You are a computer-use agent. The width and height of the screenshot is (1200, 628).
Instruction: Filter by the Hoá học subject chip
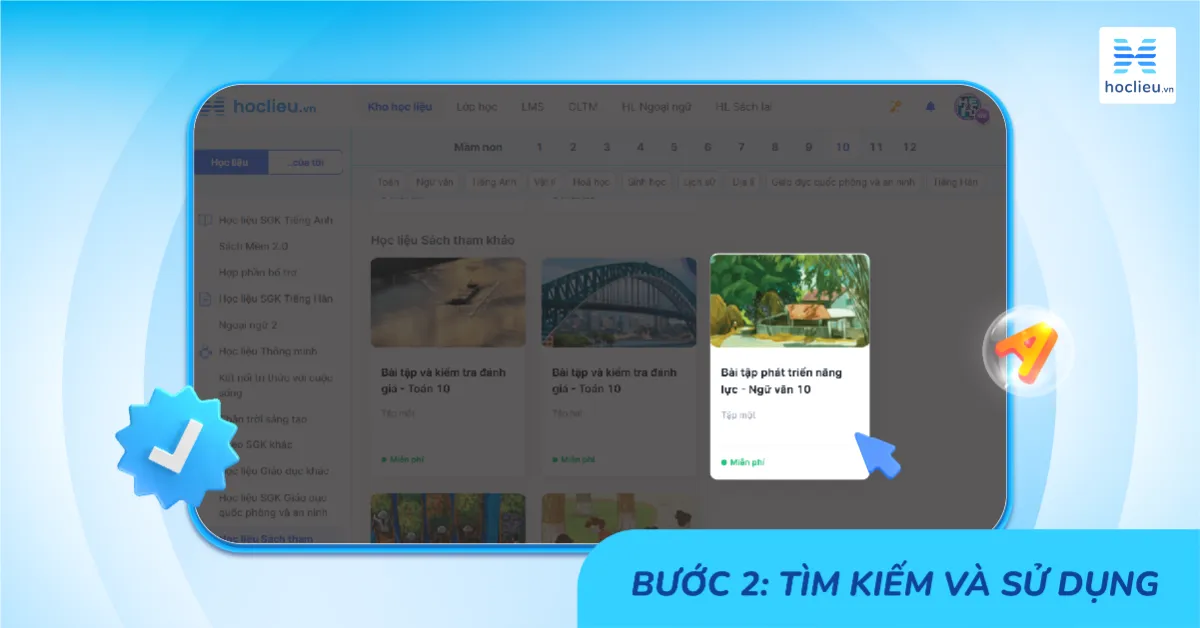pyautogui.click(x=591, y=183)
